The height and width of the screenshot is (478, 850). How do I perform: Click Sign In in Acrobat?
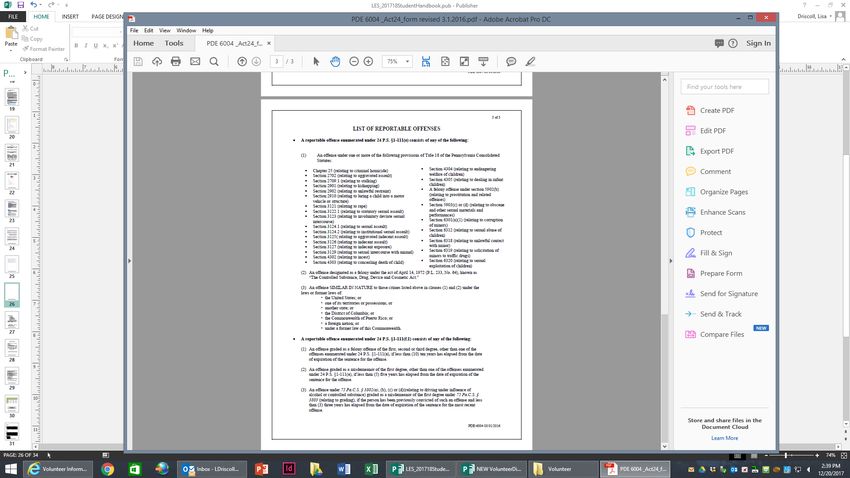(758, 43)
